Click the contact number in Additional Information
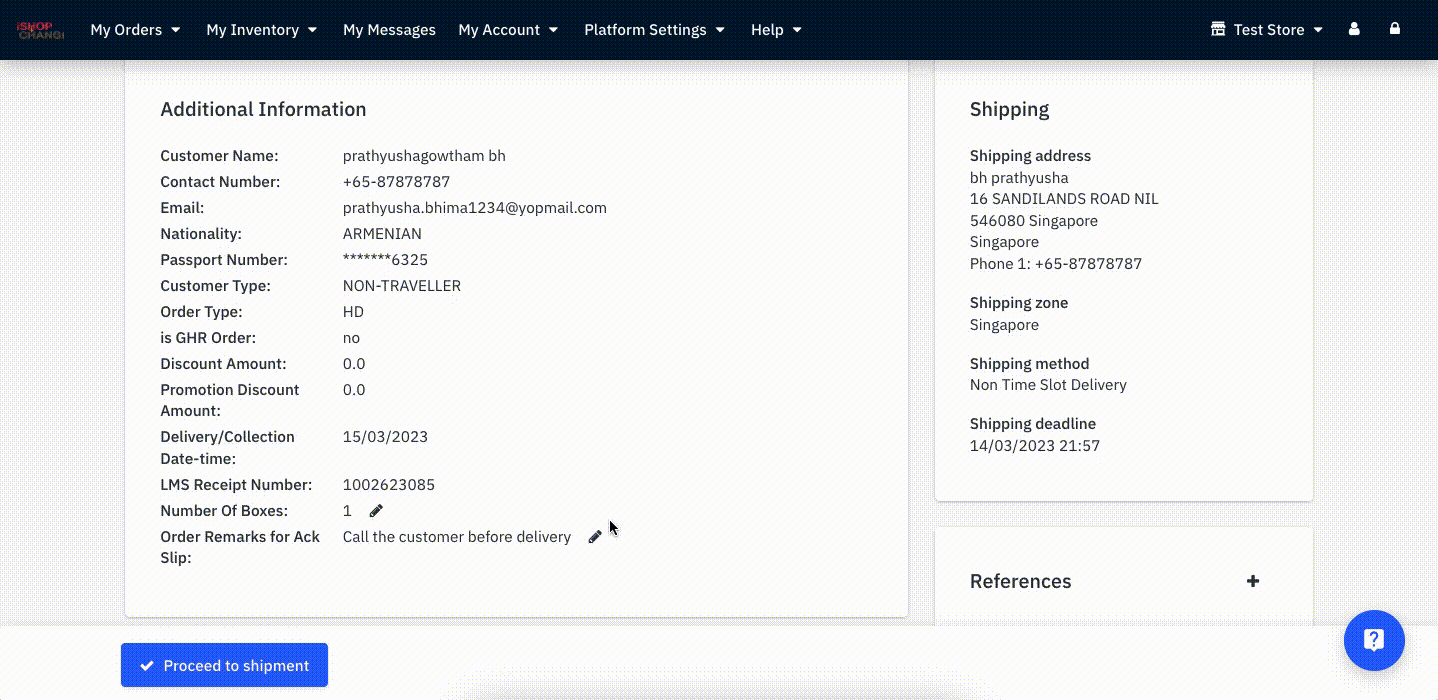1438x700 pixels. (396, 182)
